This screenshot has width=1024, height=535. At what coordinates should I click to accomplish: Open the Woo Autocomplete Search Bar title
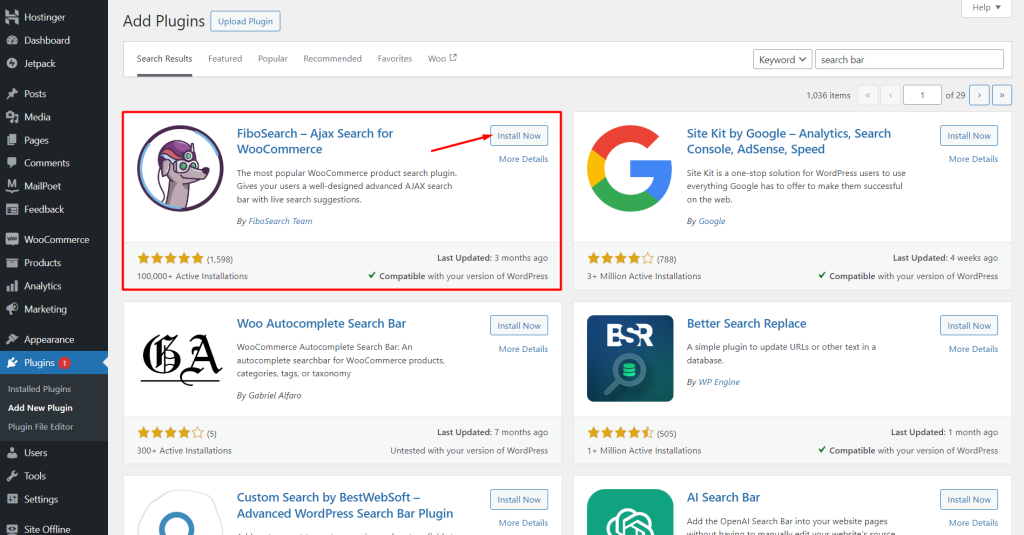tap(321, 323)
